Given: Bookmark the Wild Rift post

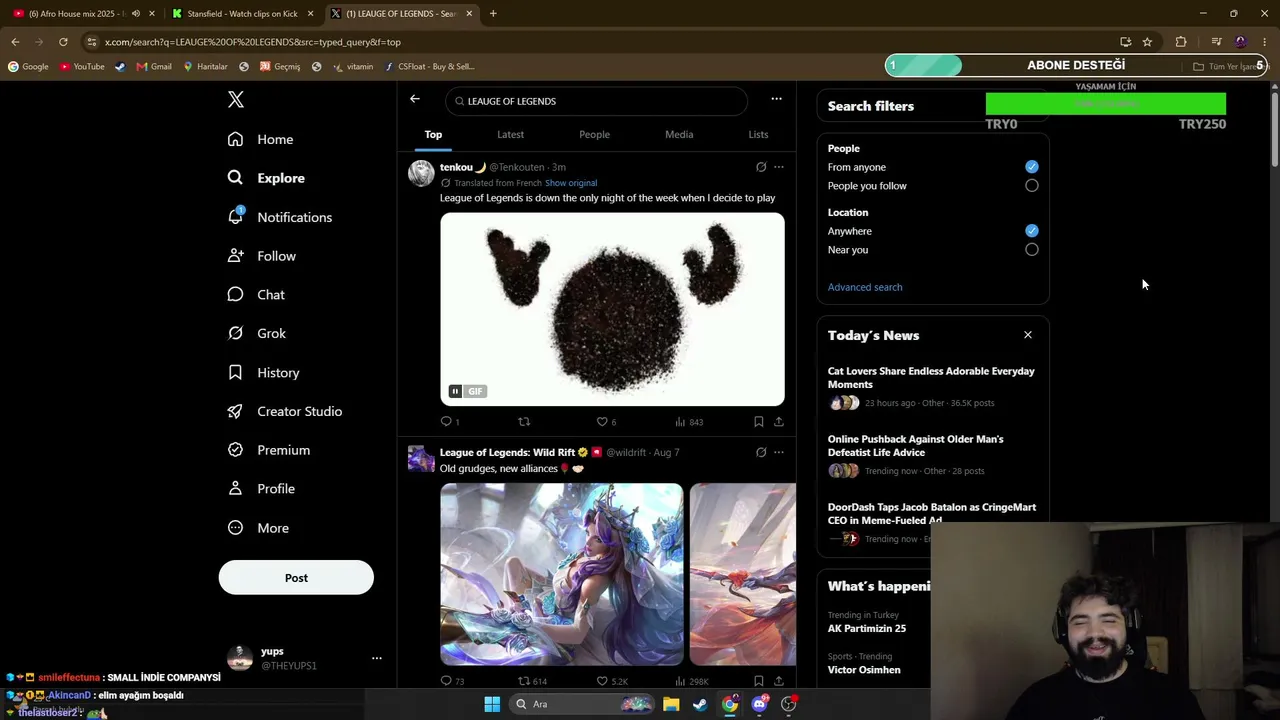Looking at the screenshot, I should point(759,681).
